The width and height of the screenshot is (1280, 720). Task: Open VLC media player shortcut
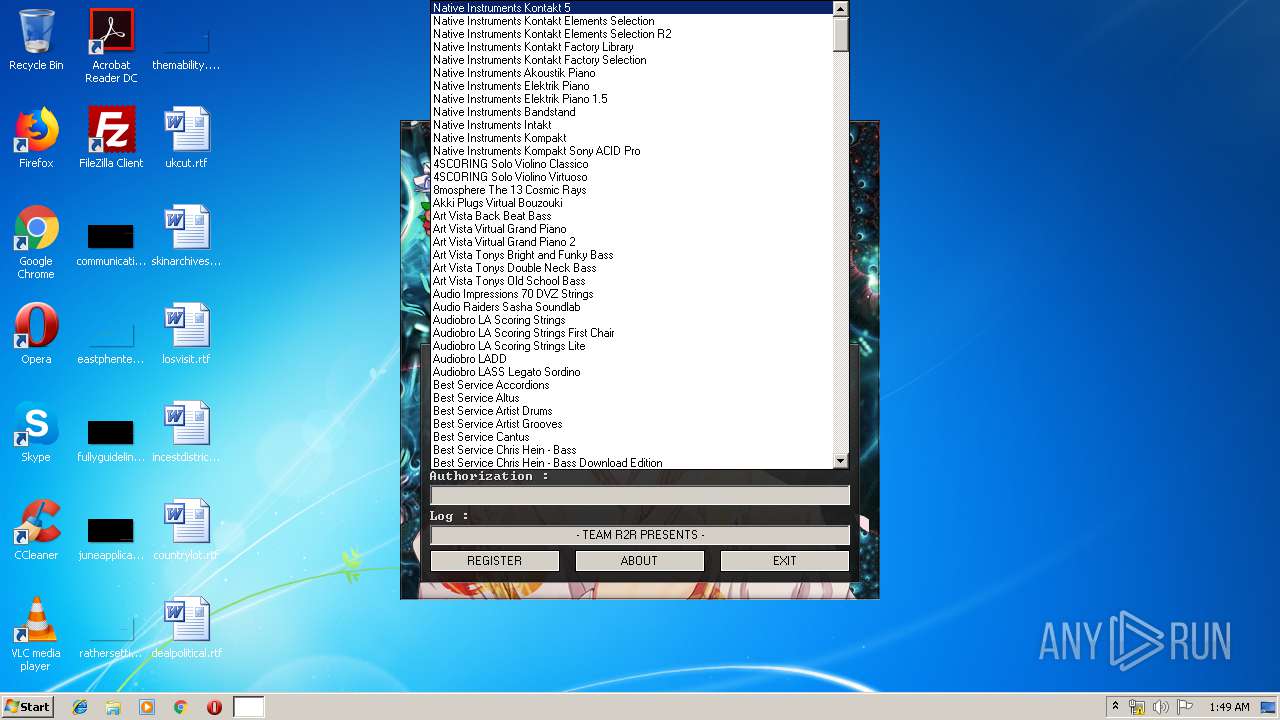tap(36, 634)
